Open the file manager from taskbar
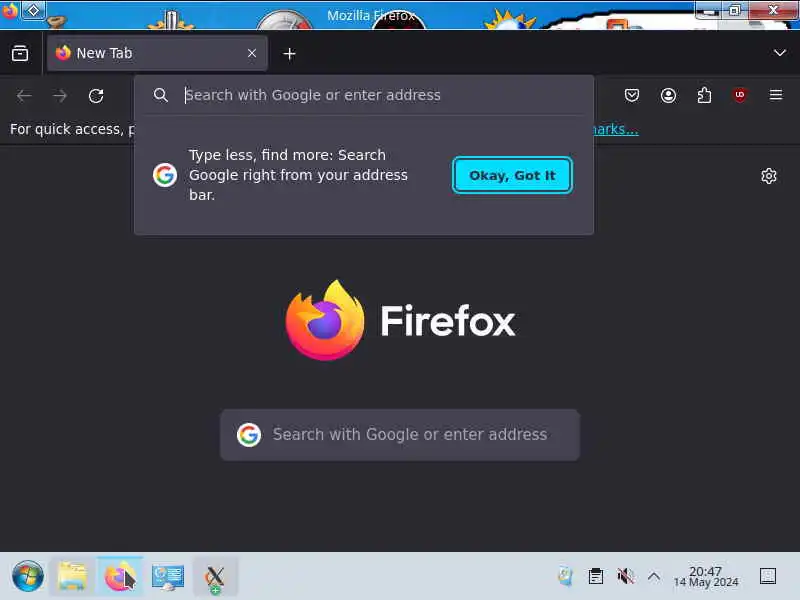Image resolution: width=800 pixels, height=600 pixels. point(72,577)
